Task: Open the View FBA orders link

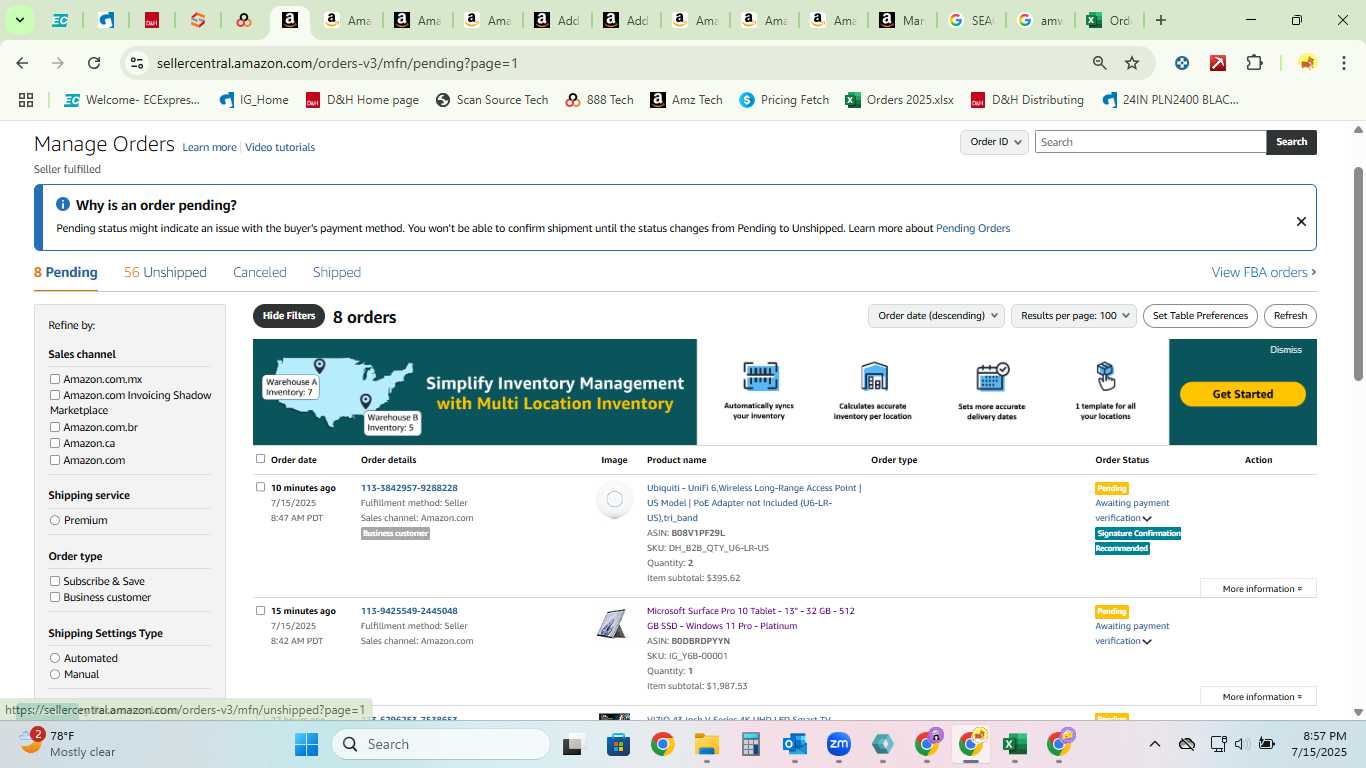Action: (x=1264, y=272)
